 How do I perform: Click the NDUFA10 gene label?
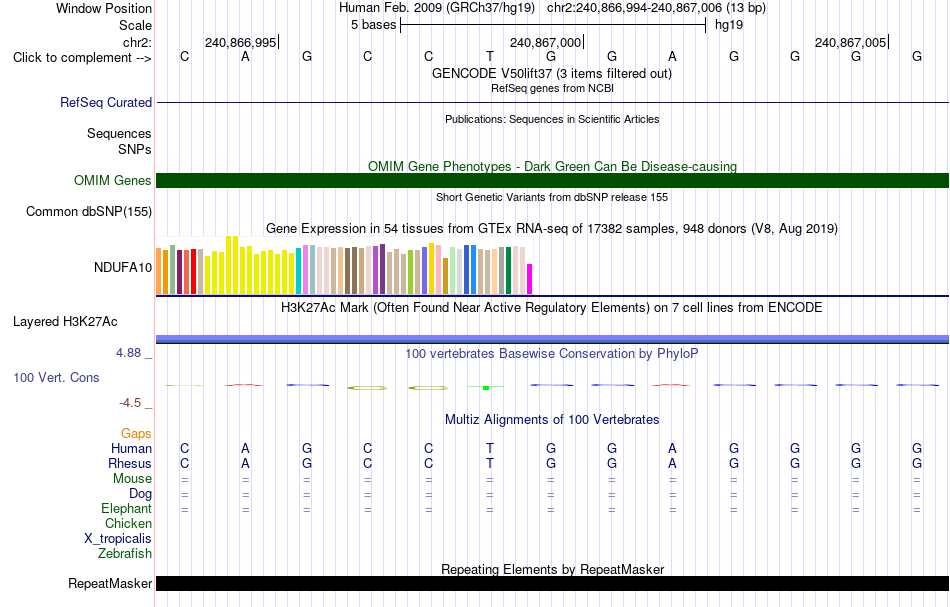point(122,268)
